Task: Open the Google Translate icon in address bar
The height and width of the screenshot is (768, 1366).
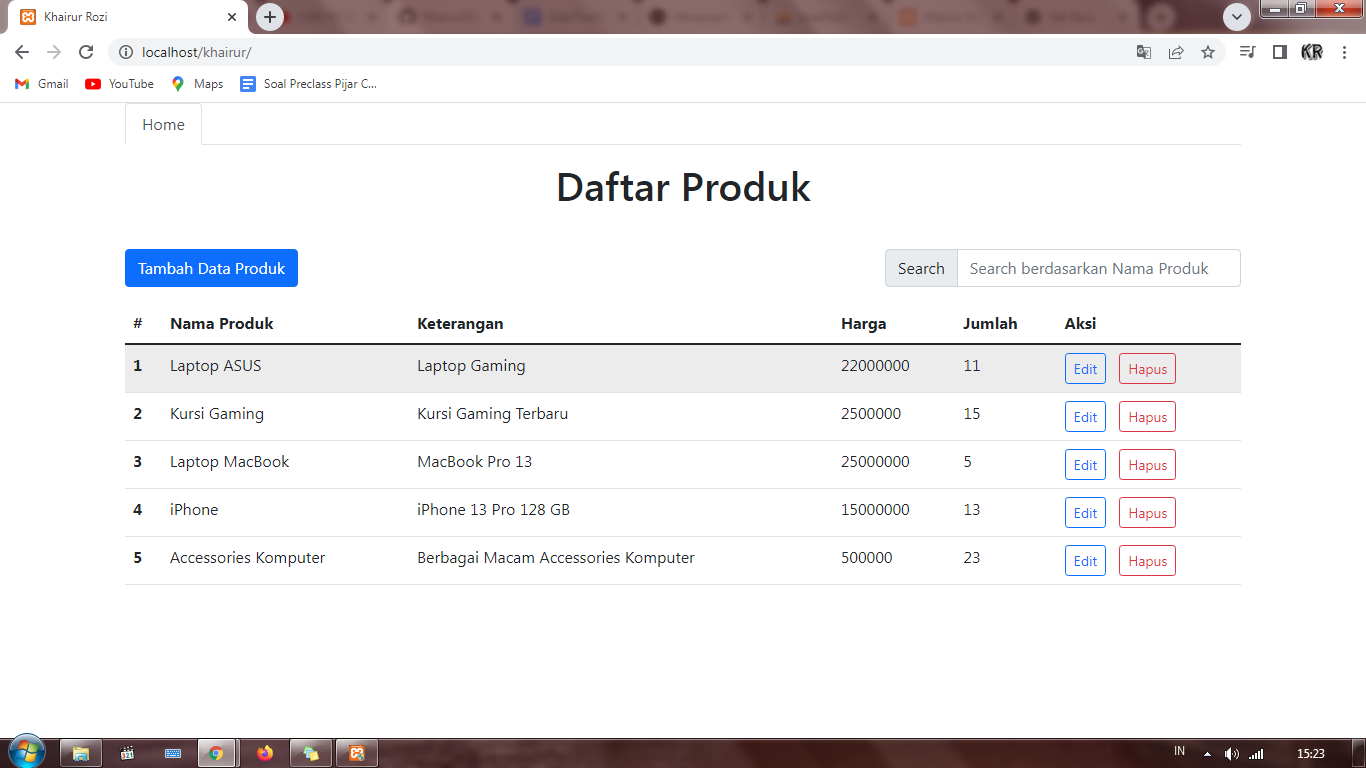Action: 1143,52
